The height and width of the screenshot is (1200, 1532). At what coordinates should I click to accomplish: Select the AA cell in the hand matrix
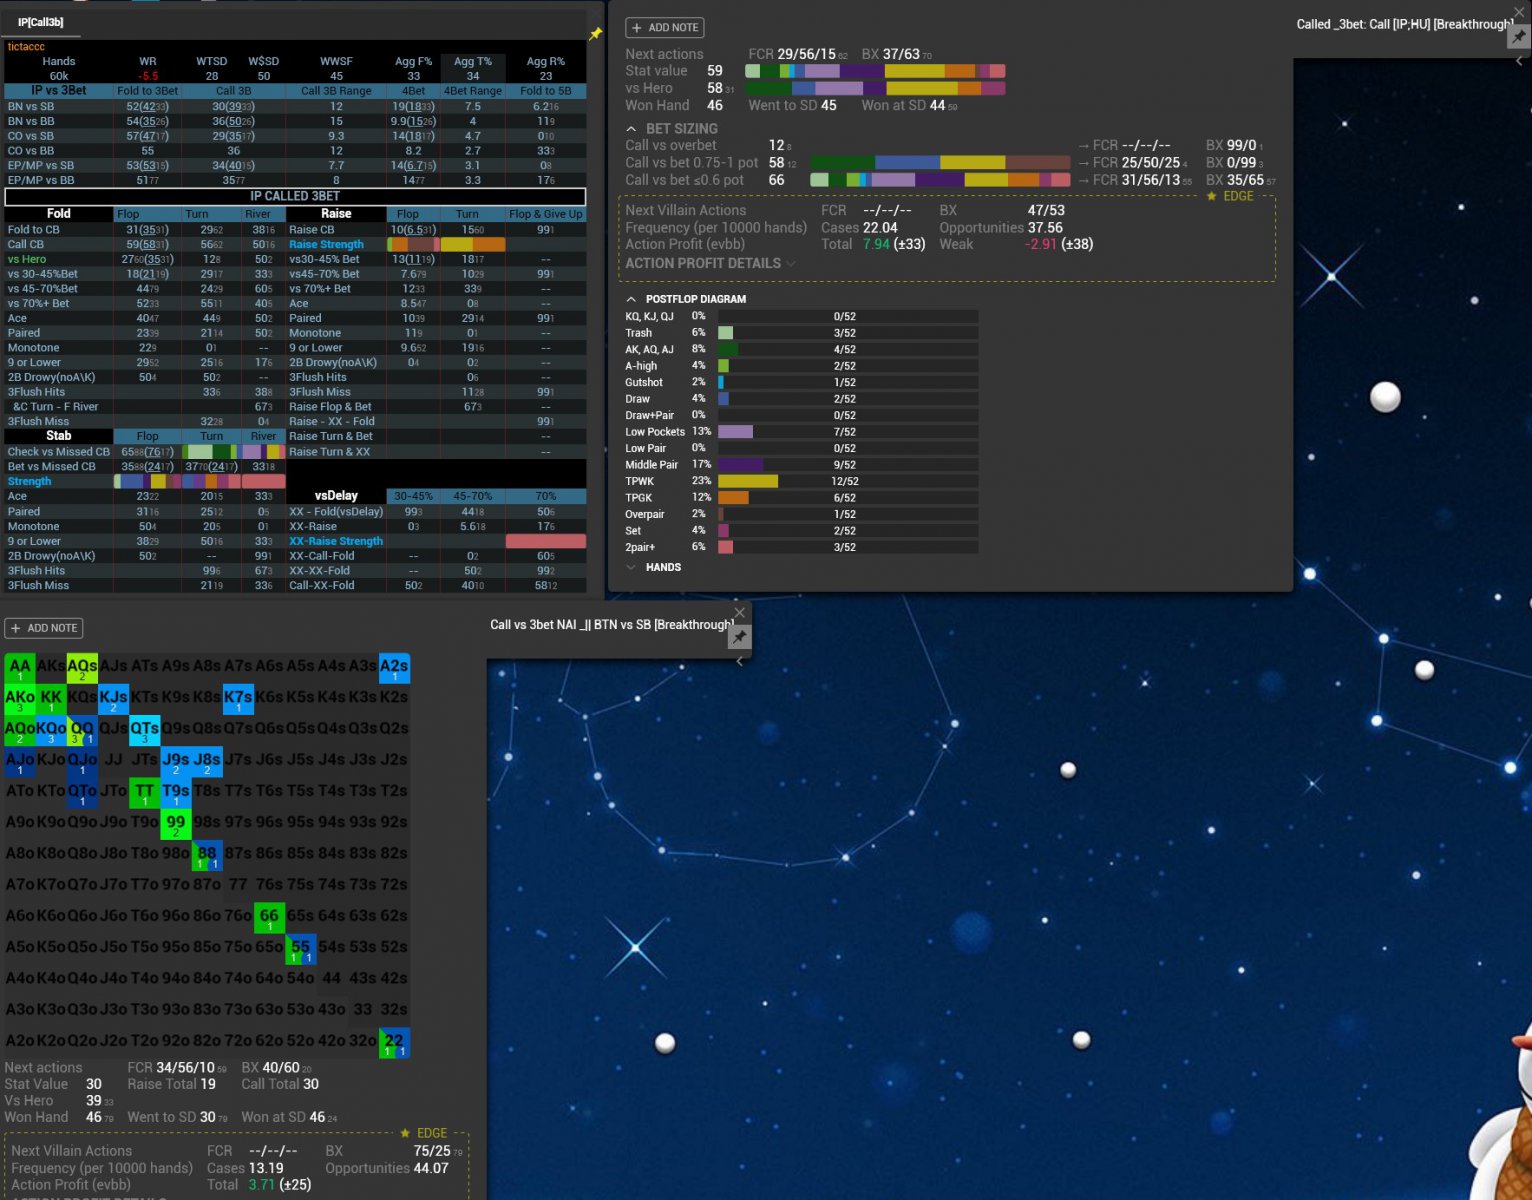pos(19,667)
